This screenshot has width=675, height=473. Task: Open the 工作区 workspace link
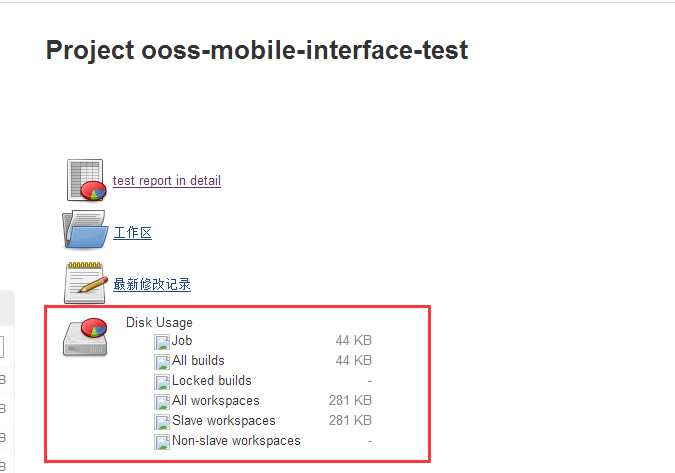(x=132, y=233)
